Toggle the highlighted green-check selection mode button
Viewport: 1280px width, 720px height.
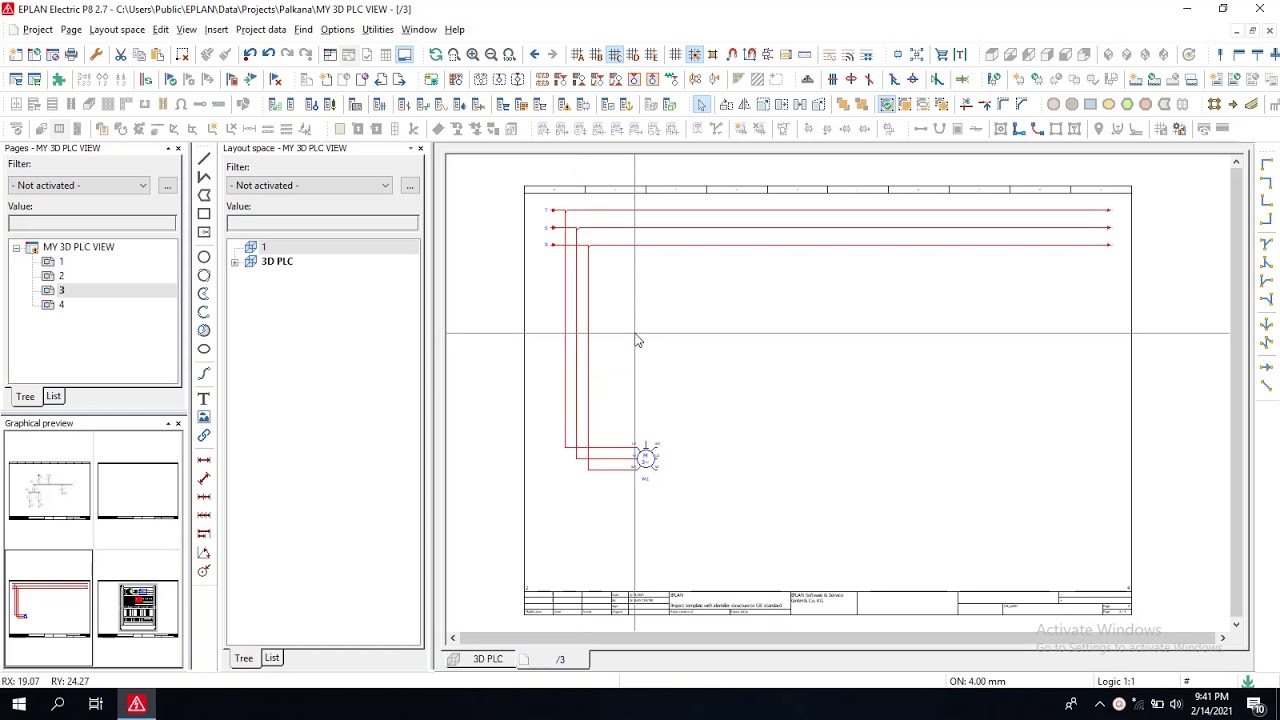[x=887, y=104]
